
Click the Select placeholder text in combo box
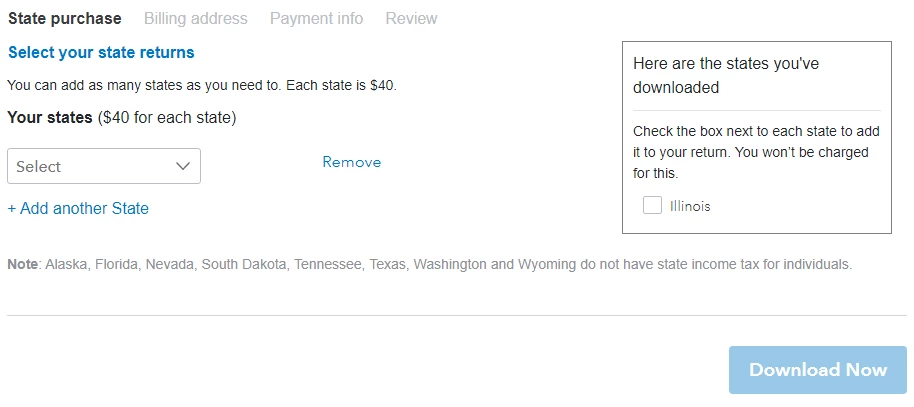tap(38, 167)
